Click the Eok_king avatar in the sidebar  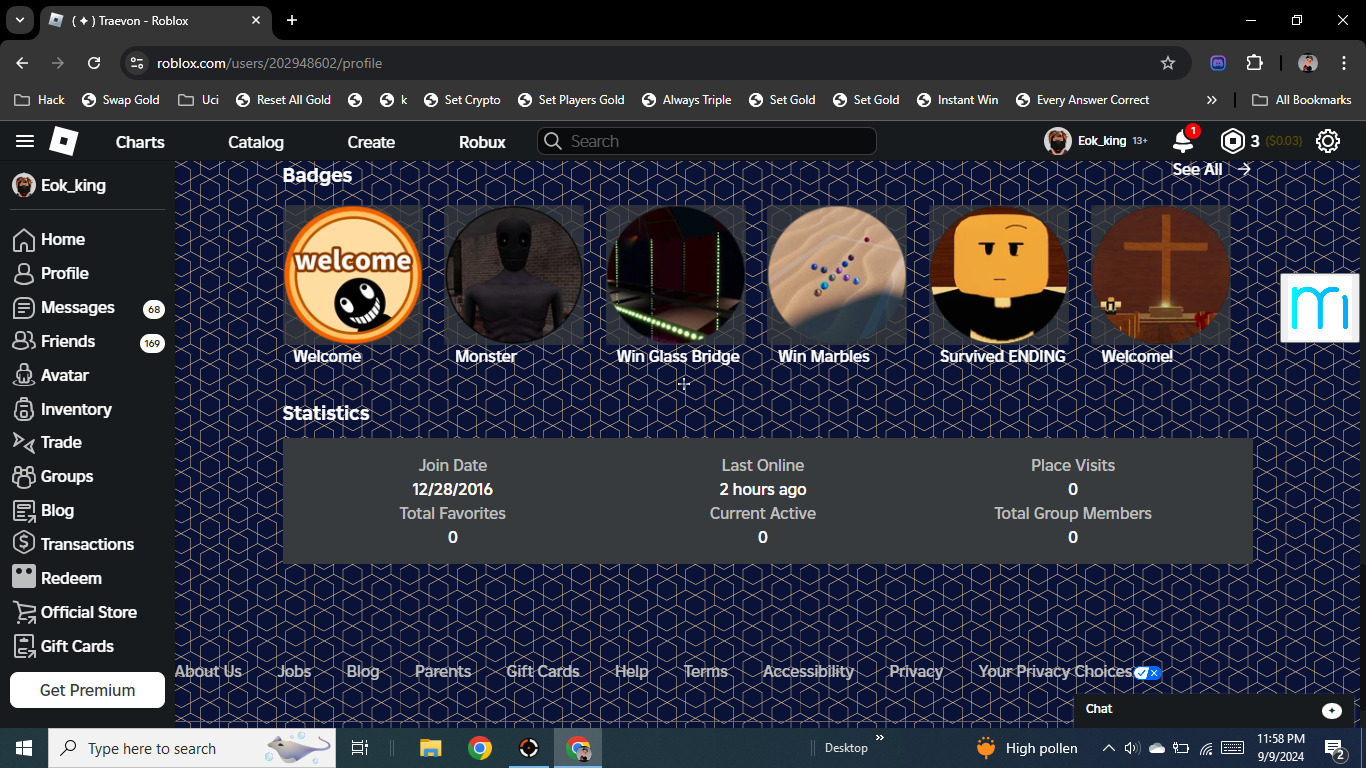24,185
